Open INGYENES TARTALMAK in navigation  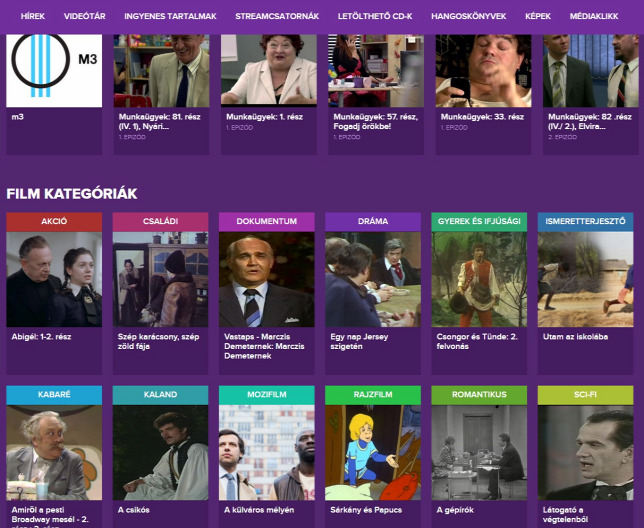(170, 16)
